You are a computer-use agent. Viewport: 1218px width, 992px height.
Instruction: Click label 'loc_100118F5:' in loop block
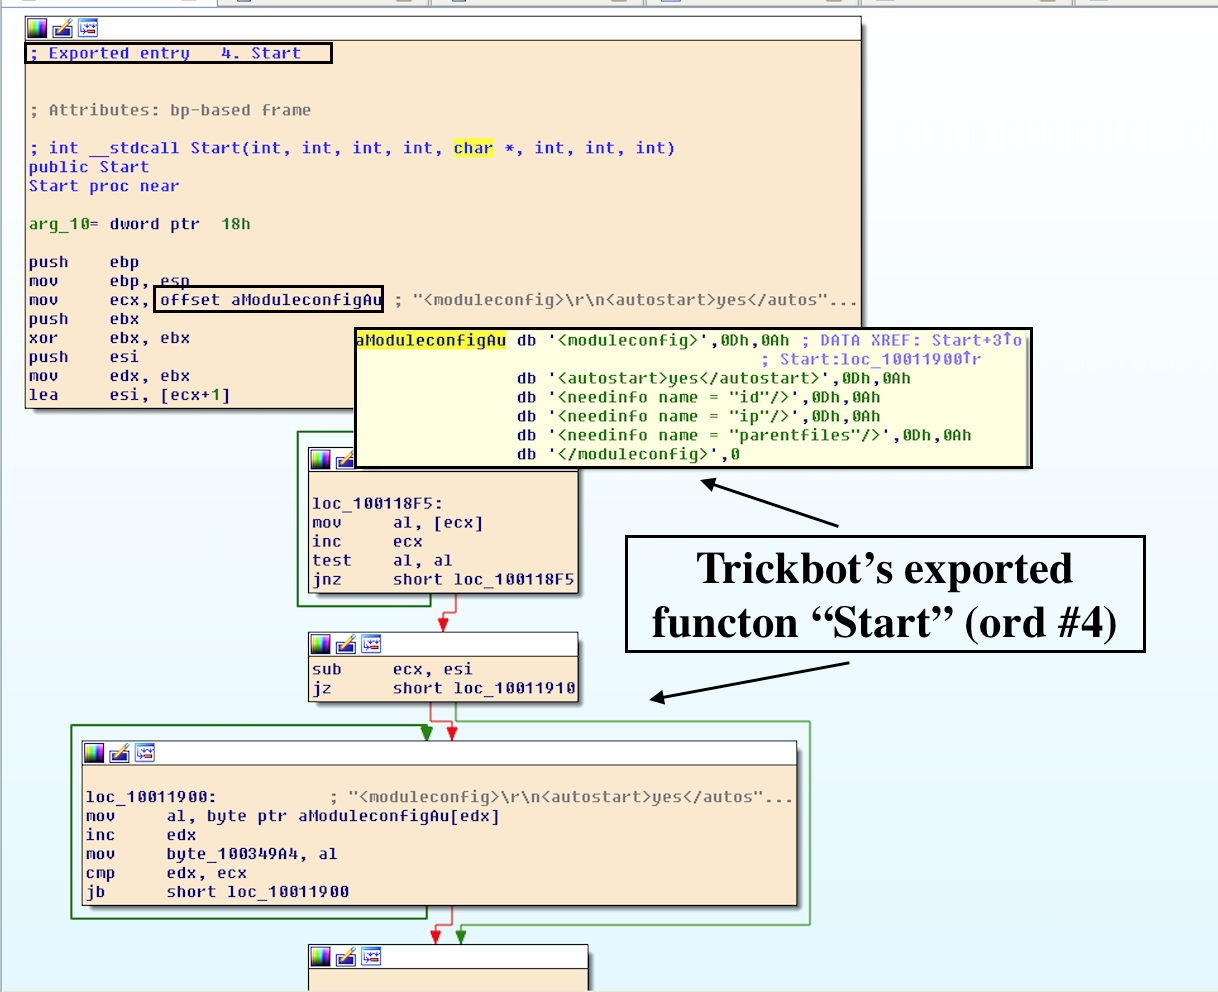point(377,504)
